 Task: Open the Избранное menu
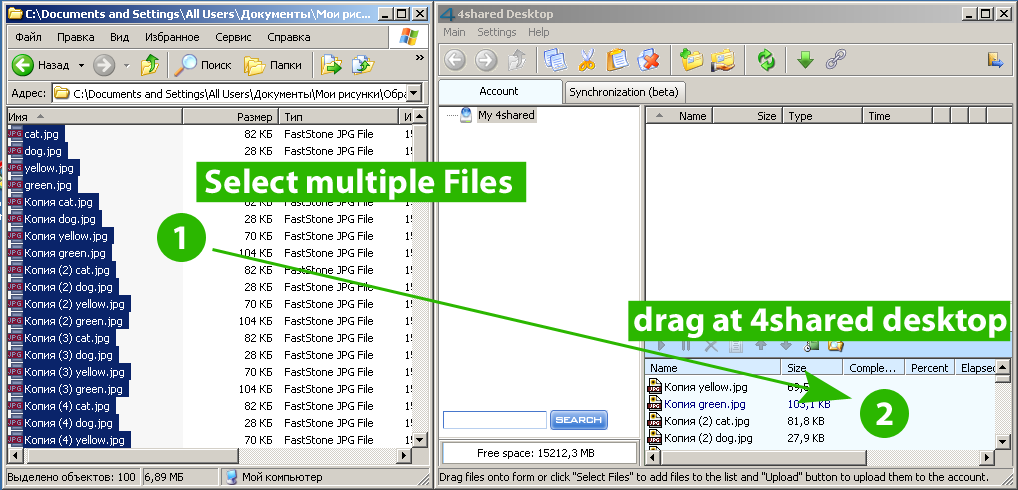coord(172,37)
